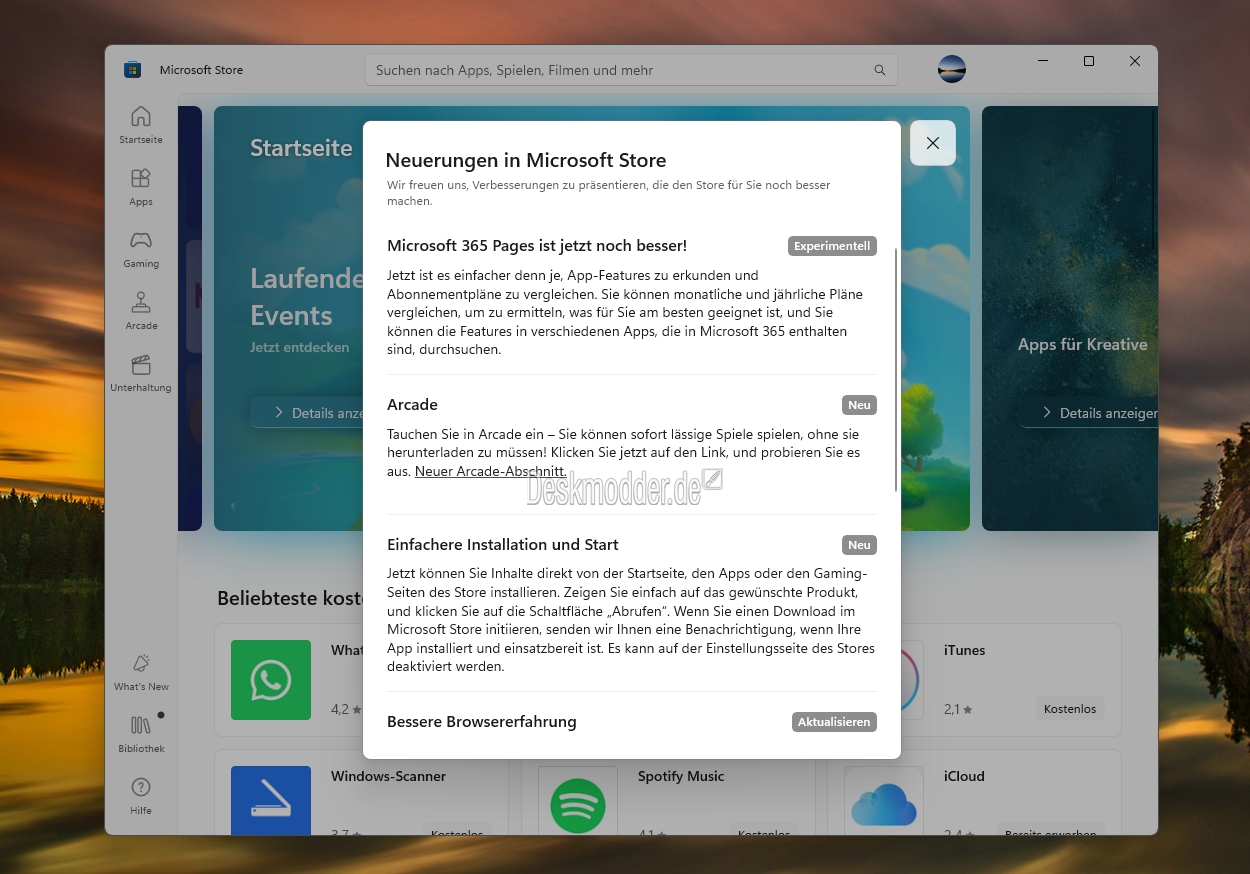Click the Aktualisieren badge
Screen dimensions: 1250x874
(834, 722)
